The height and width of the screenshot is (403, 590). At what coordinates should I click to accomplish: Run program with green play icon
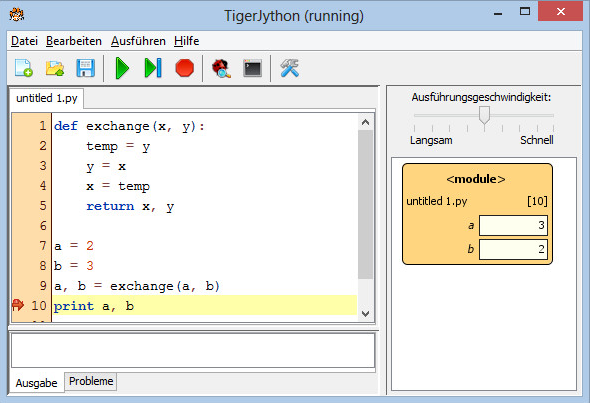tap(122, 68)
